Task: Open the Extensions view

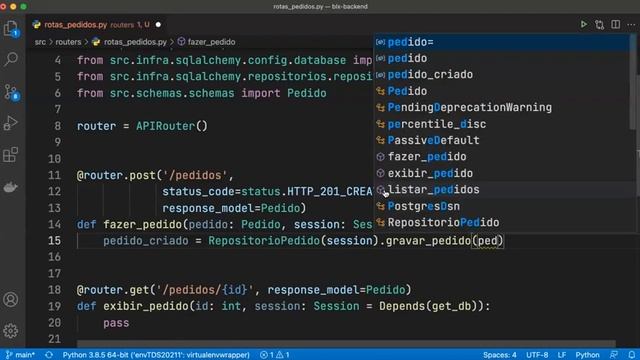Action: (11, 155)
